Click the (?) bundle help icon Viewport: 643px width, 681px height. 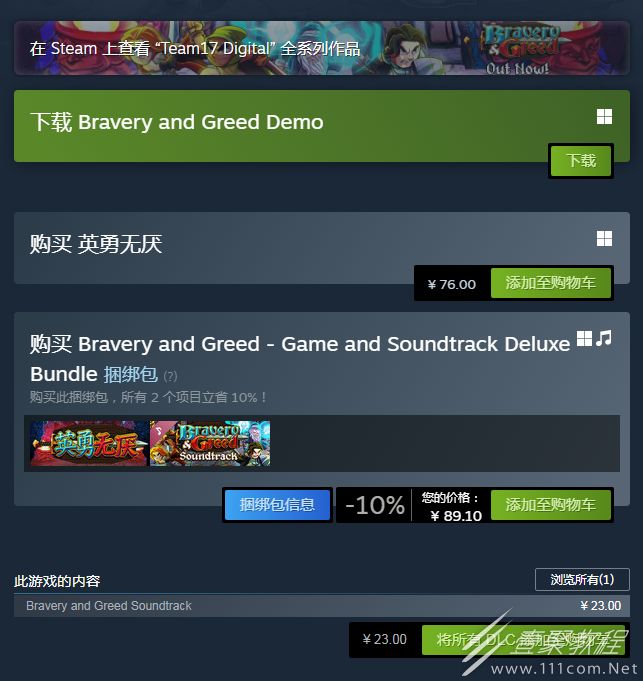coord(170,376)
